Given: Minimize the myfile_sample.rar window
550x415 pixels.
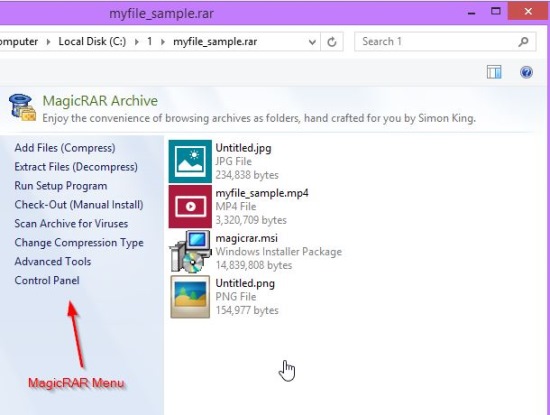Looking at the screenshot, I should [472, 12].
